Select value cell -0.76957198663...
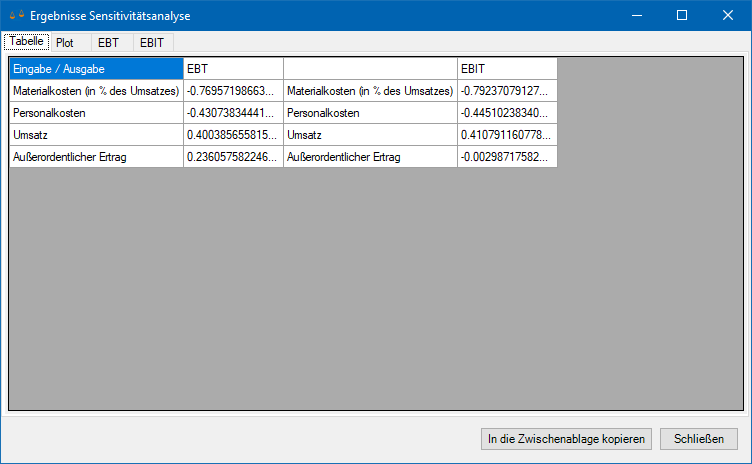Screen dimensions: 752x464 coord(233,91)
